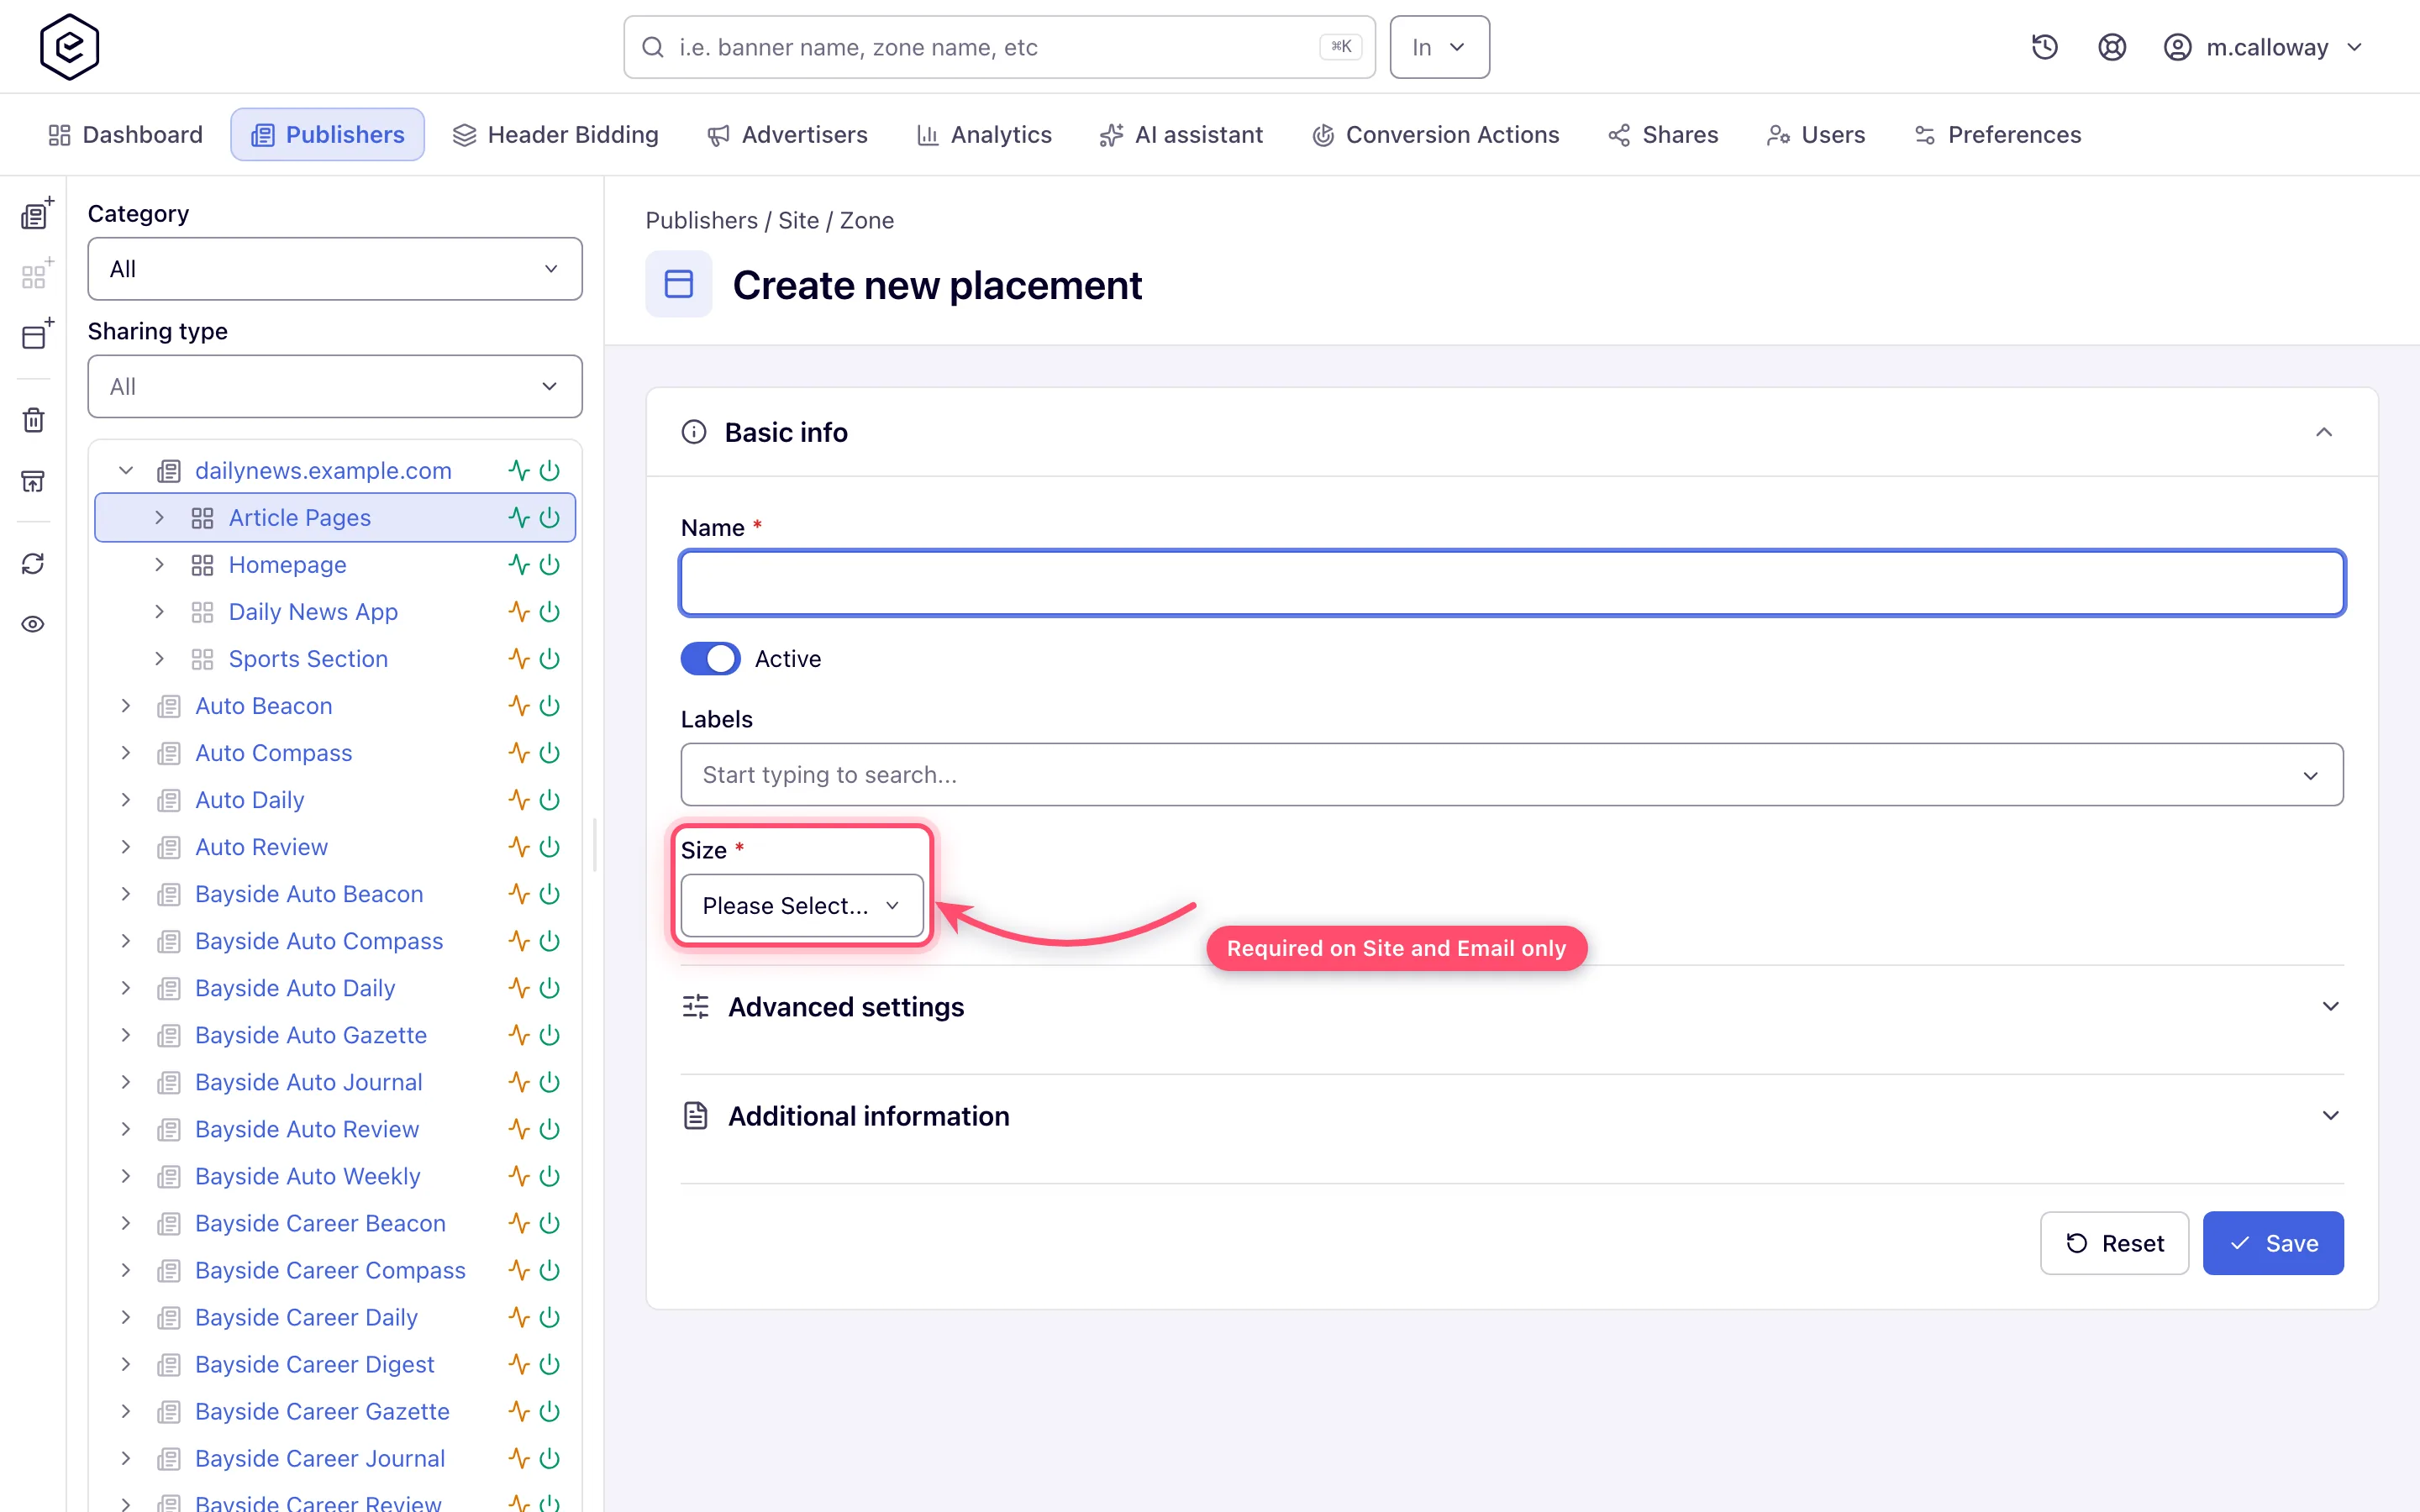Open the Header Bidding tab

coord(556,135)
